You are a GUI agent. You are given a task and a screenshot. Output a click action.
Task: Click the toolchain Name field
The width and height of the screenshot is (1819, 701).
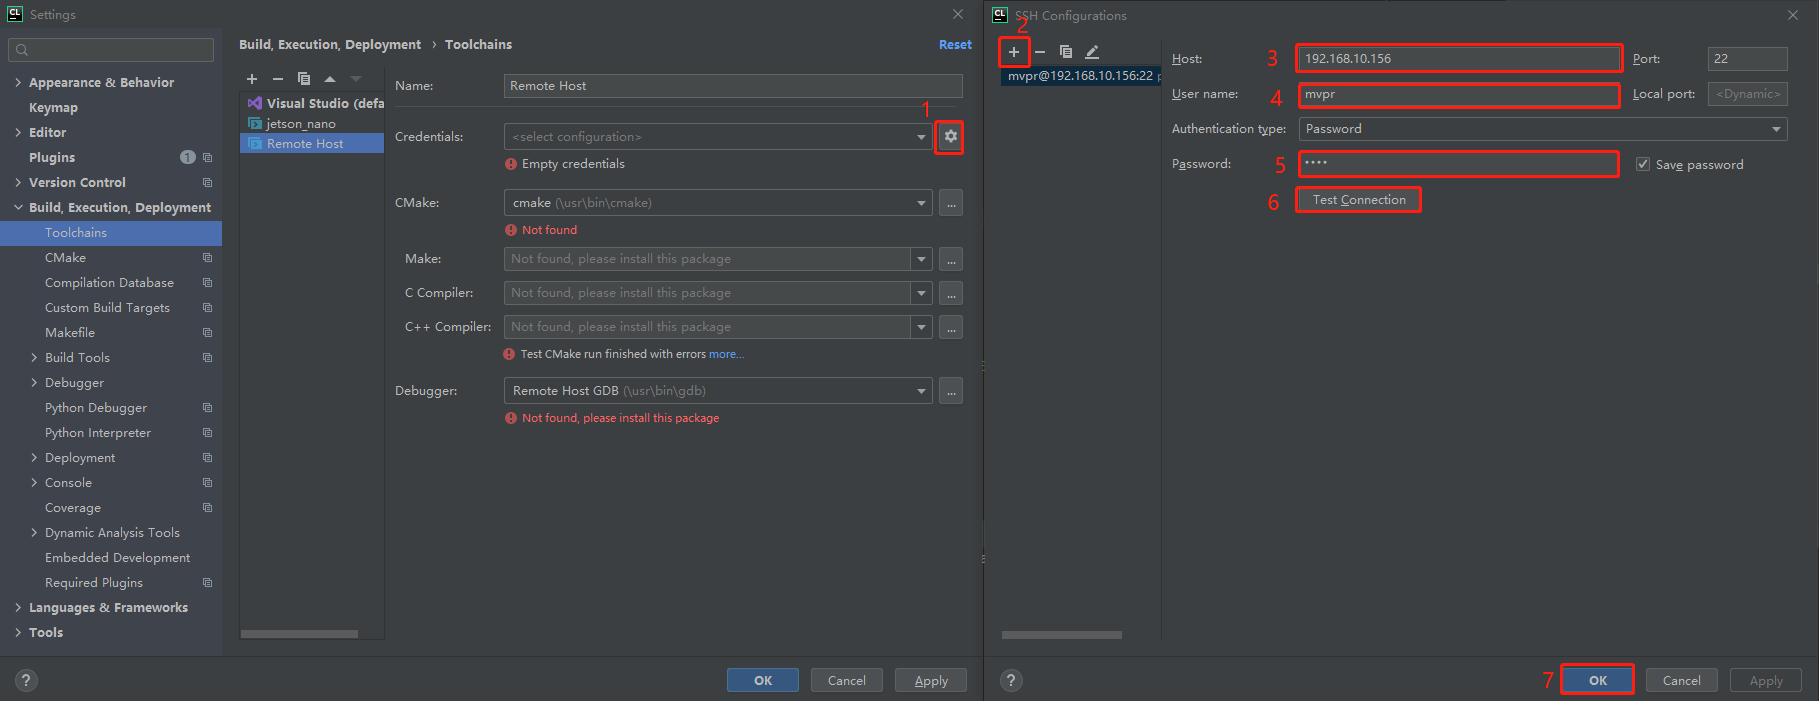pos(733,86)
